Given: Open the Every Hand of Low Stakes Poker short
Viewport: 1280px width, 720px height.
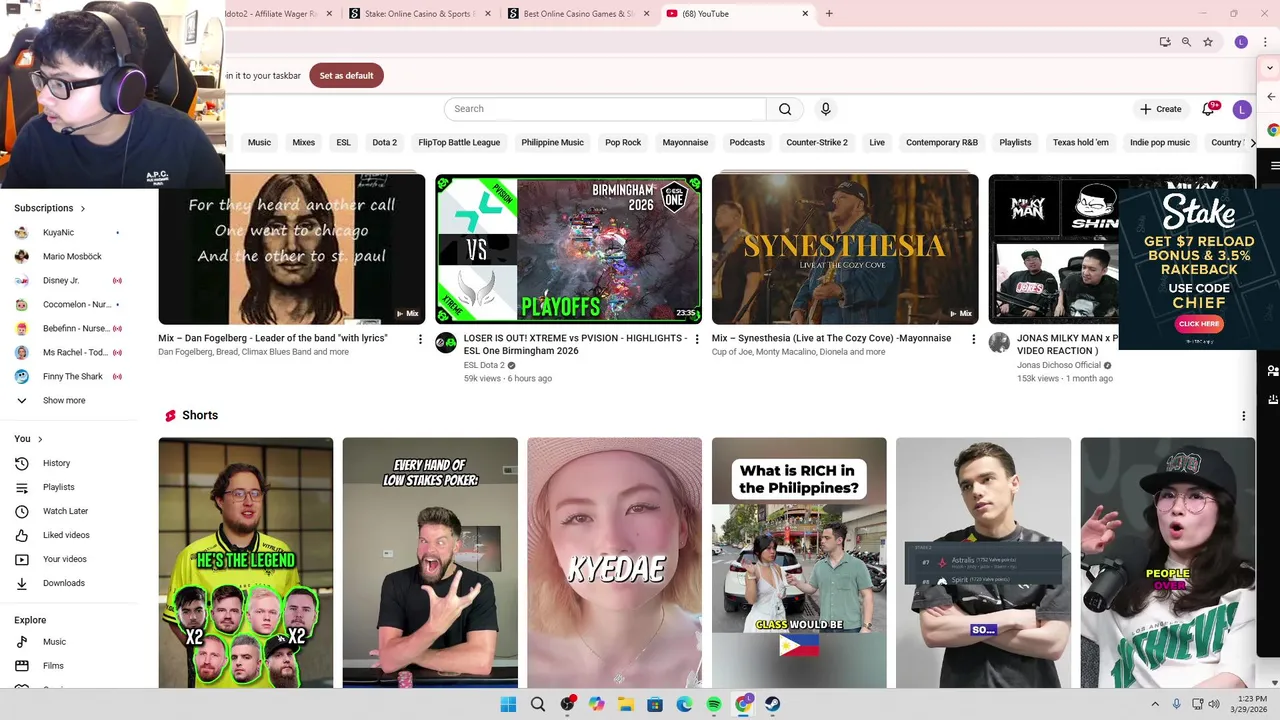Looking at the screenshot, I should point(430,563).
